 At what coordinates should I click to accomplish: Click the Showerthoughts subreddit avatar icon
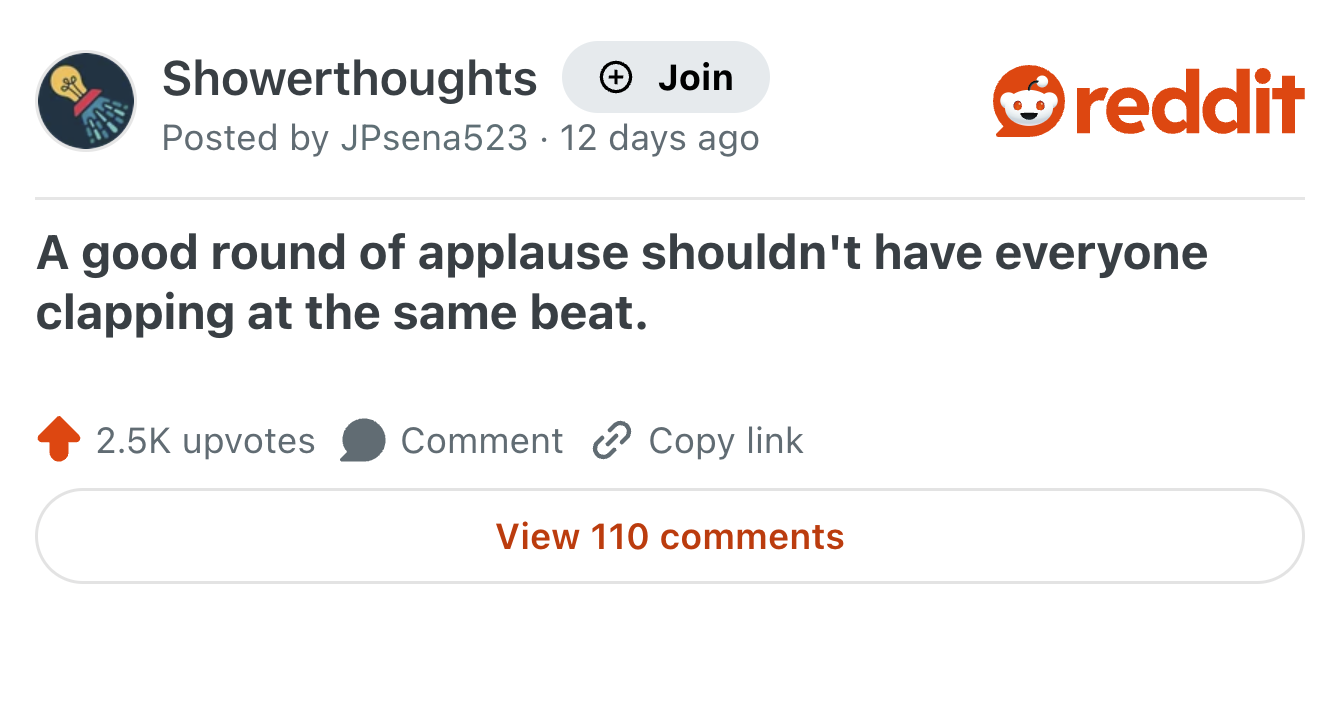coord(86,100)
